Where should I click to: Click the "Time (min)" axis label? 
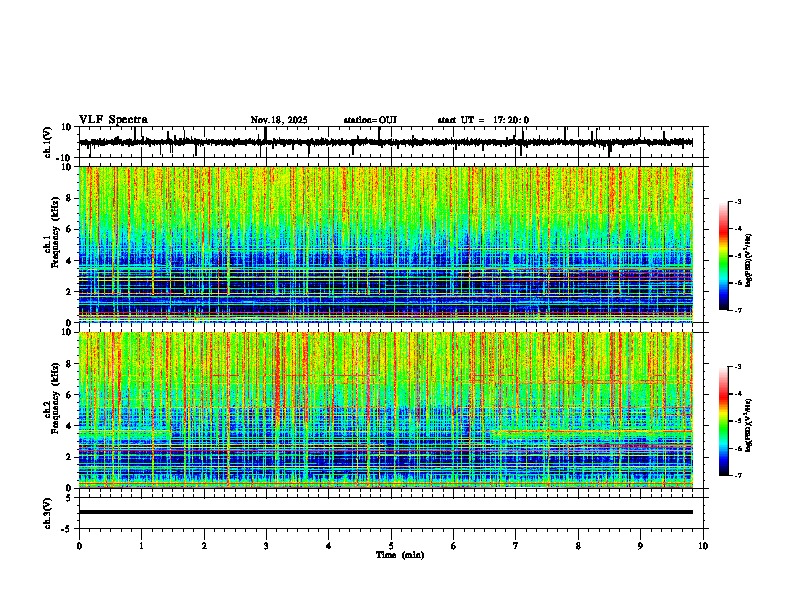coord(400,555)
